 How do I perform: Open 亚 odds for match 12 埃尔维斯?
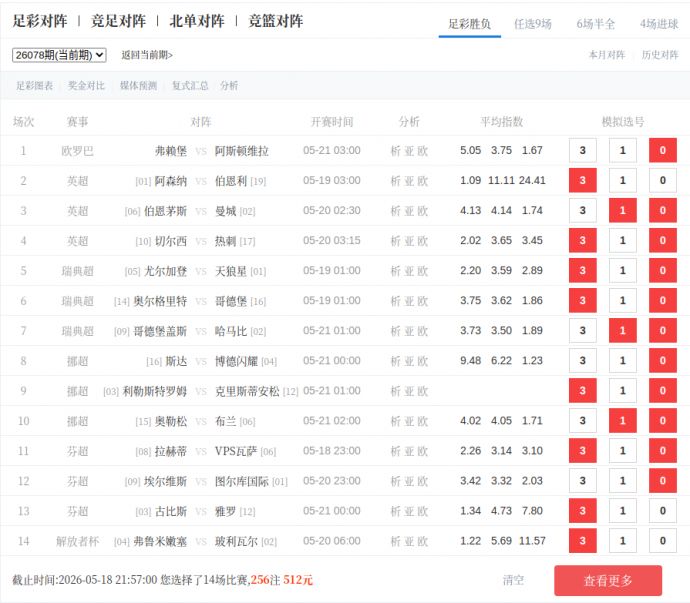click(409, 481)
